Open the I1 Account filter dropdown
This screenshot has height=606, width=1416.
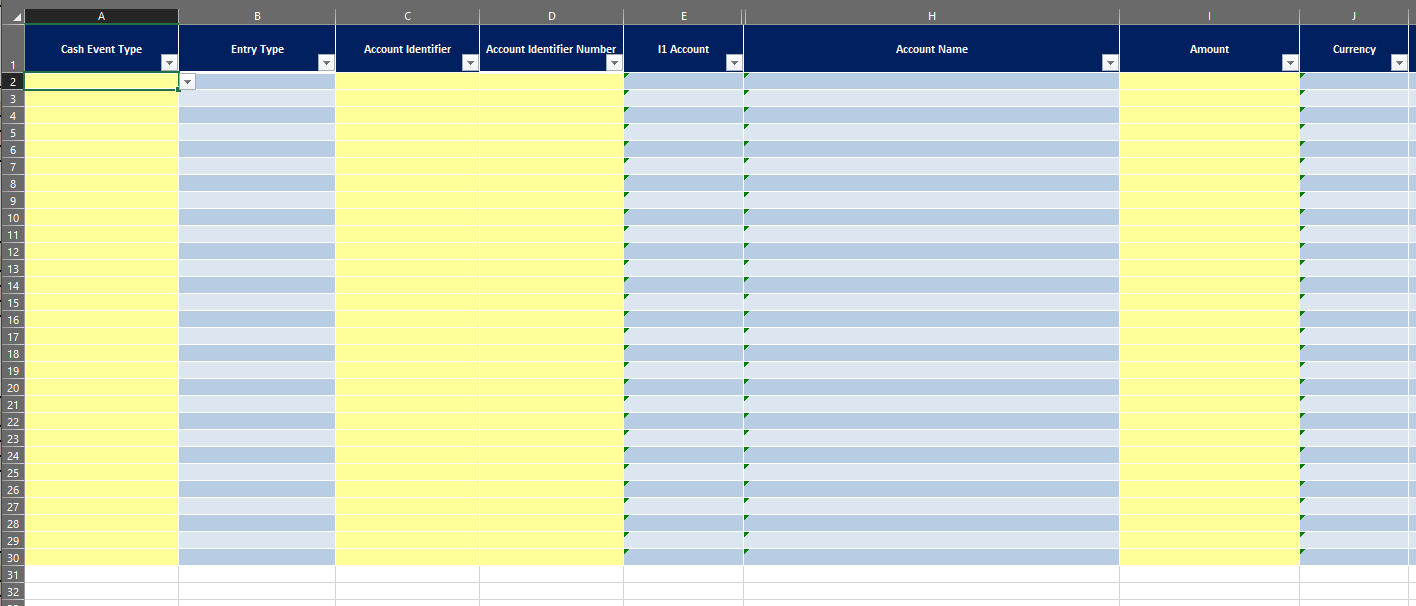point(734,63)
